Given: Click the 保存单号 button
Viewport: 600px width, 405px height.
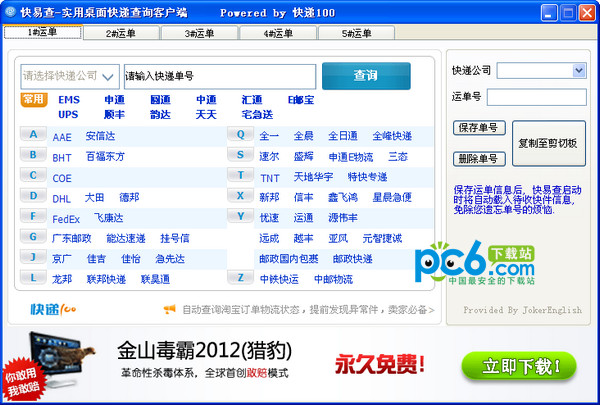Looking at the screenshot, I should coord(479,128).
